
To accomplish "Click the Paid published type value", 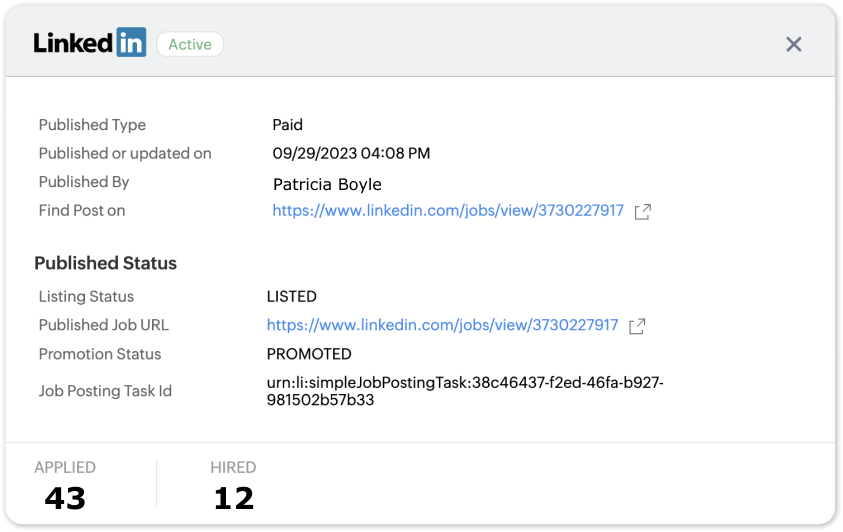I will pyautogui.click(x=287, y=125).
